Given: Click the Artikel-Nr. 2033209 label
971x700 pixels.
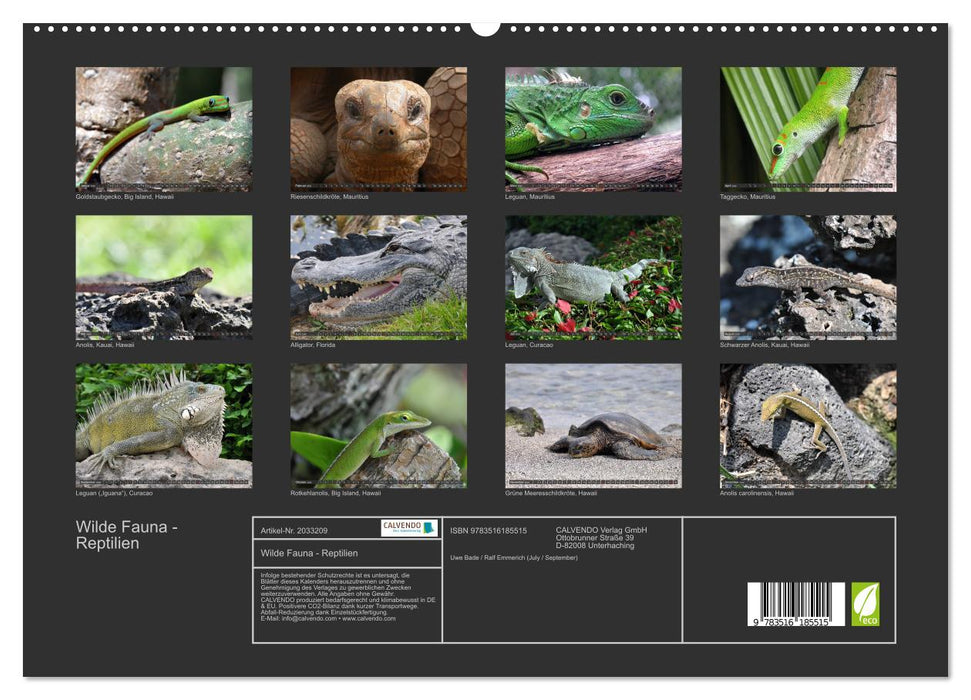Looking at the screenshot, I should pos(294,530).
